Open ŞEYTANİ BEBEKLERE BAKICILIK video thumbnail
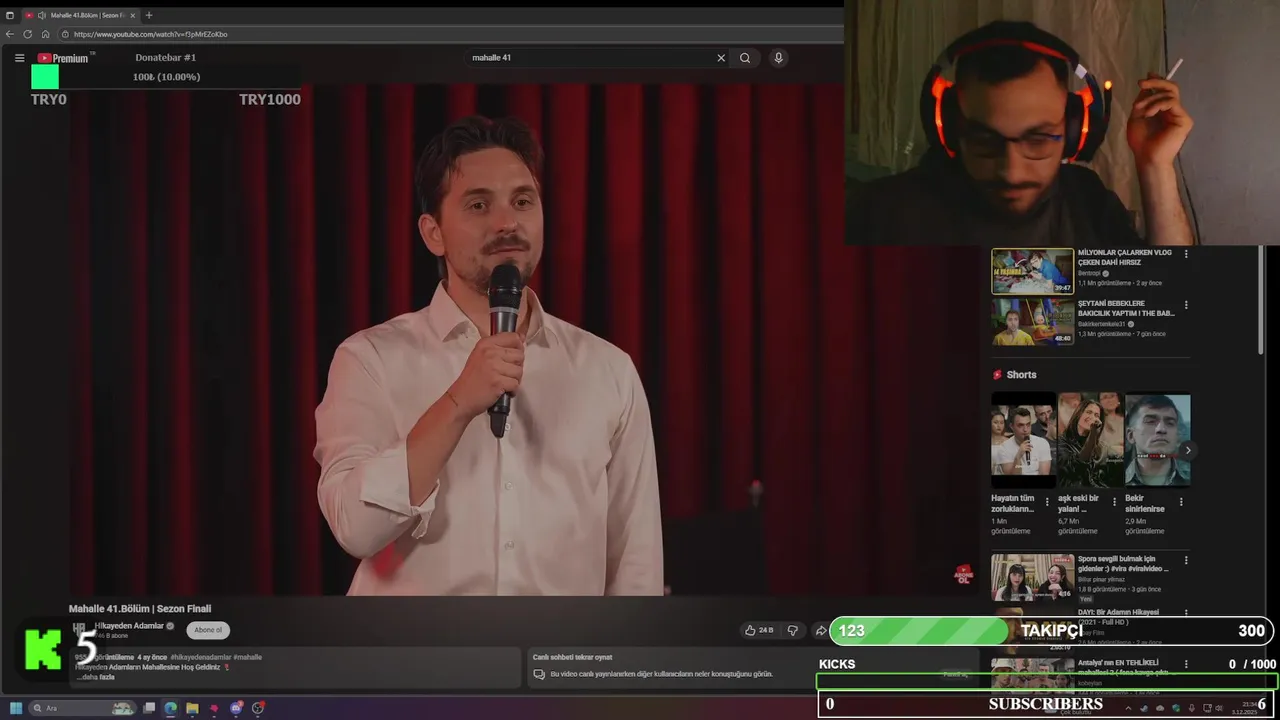Viewport: 1280px width, 720px height. point(1032,321)
